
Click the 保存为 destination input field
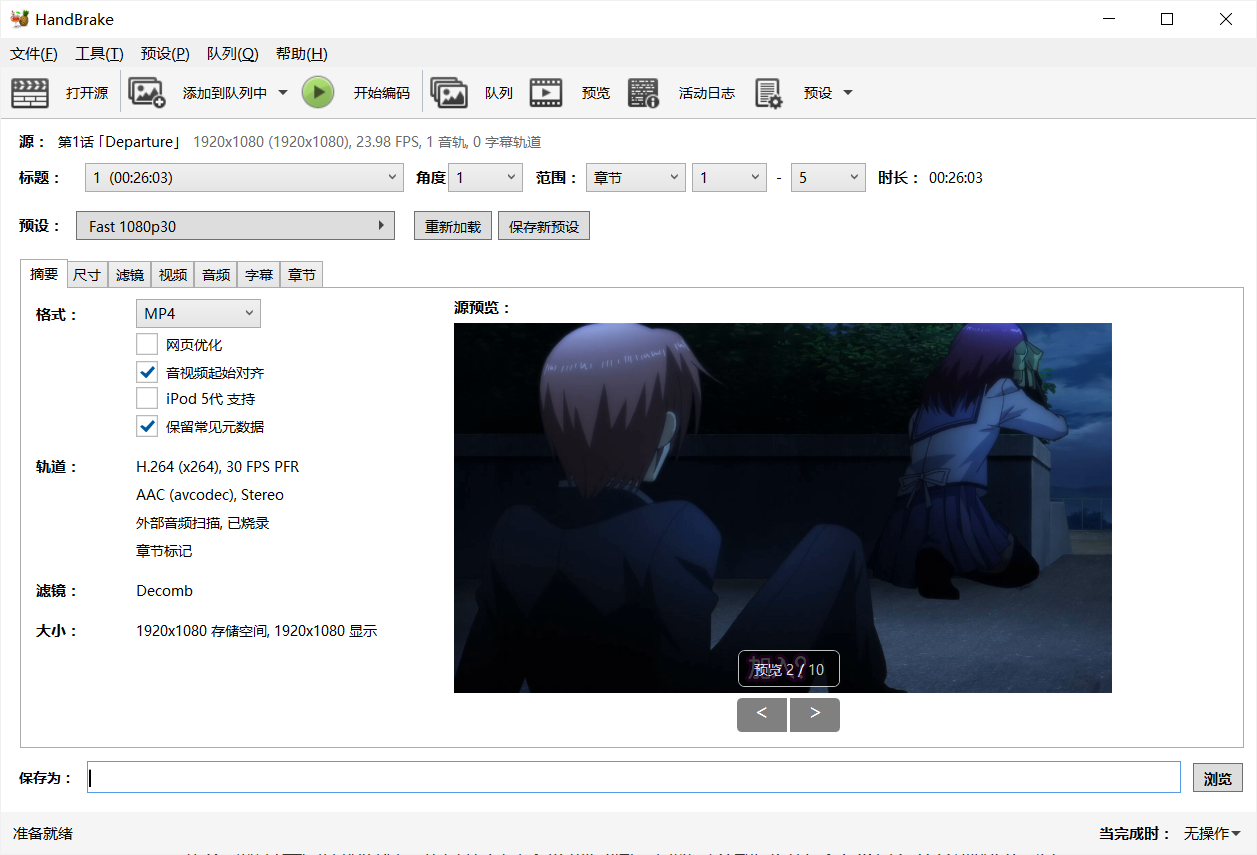tap(634, 777)
